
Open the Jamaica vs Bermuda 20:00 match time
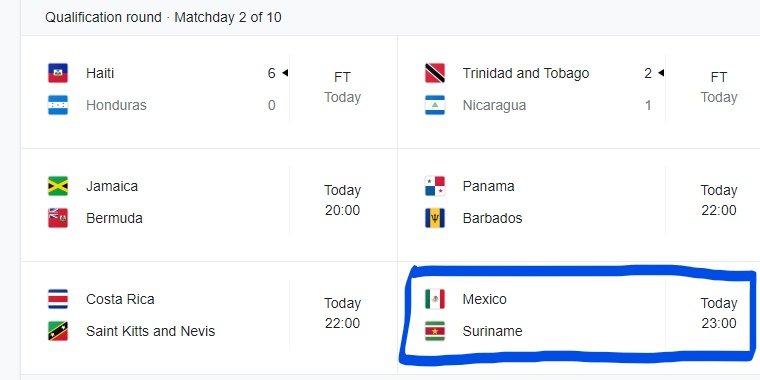(x=342, y=200)
